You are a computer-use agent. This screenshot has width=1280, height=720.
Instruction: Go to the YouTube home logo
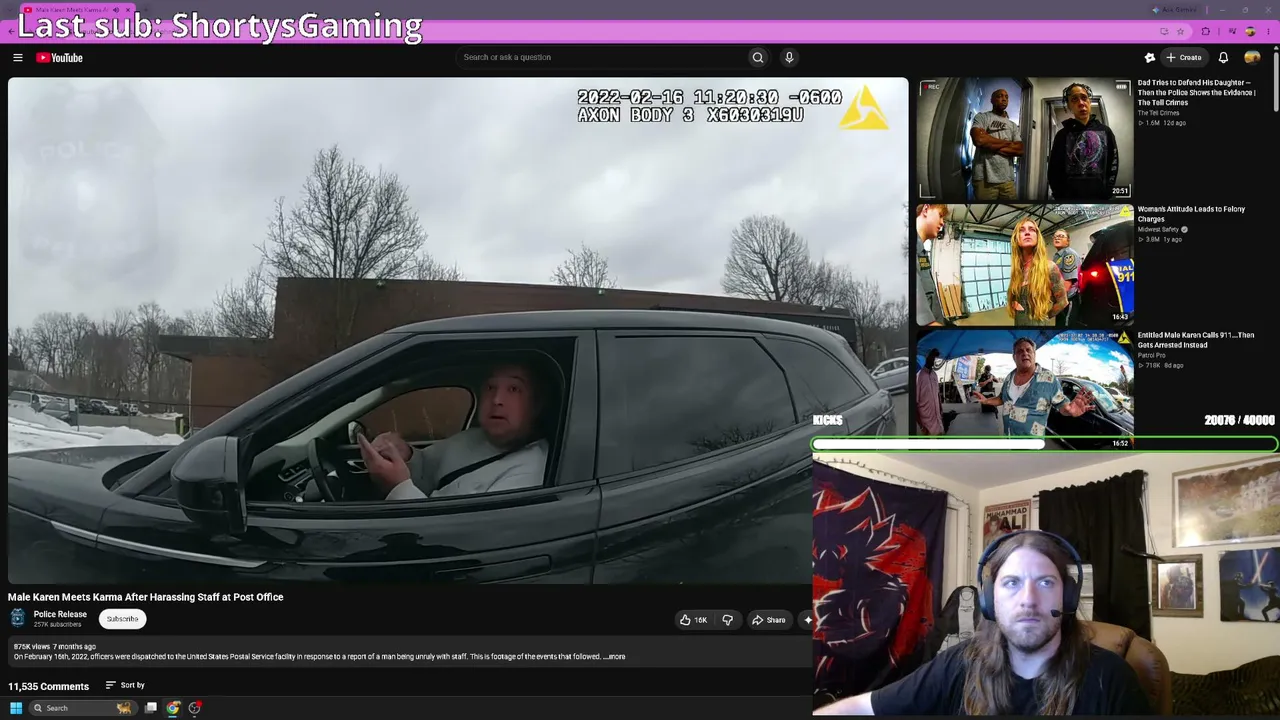[60, 58]
